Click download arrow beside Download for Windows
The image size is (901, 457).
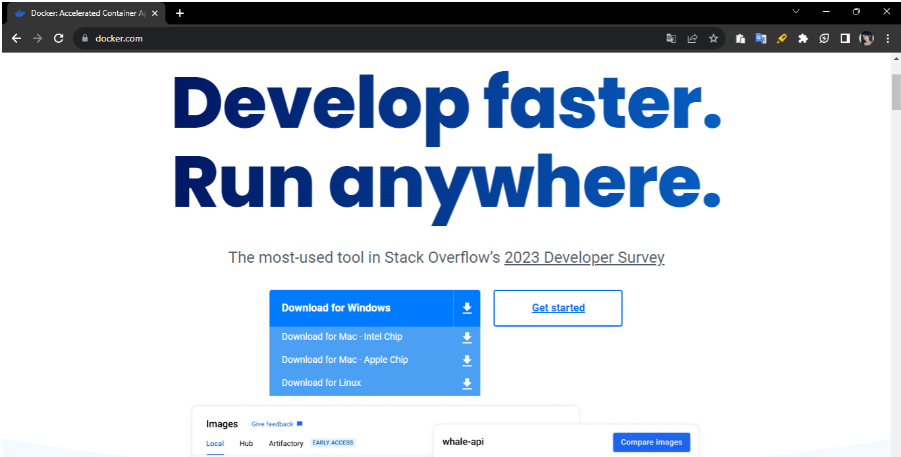pyautogui.click(x=467, y=308)
